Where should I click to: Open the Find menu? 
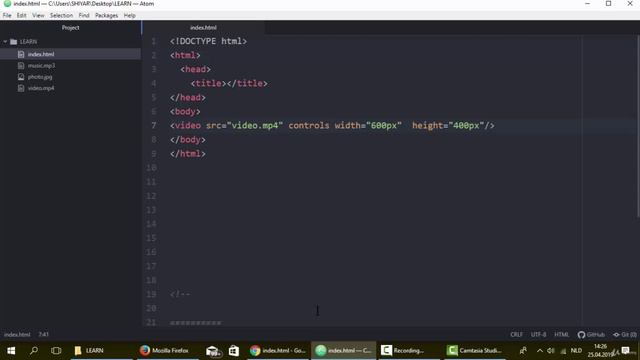coord(84,16)
